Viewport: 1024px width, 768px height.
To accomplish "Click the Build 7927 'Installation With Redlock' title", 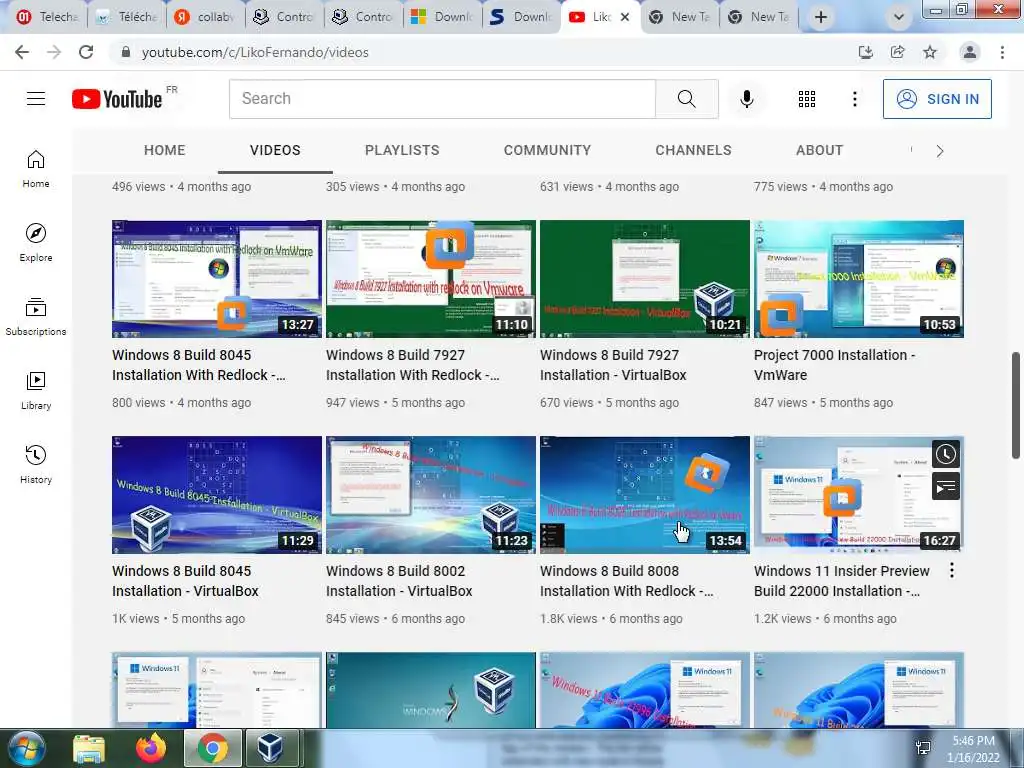I will tap(413, 365).
